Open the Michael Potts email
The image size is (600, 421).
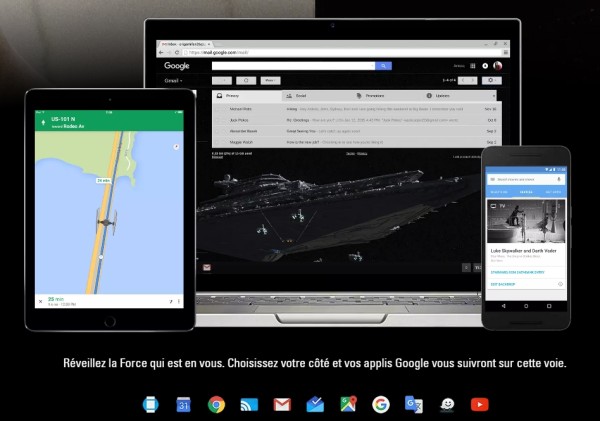click(x=357, y=109)
